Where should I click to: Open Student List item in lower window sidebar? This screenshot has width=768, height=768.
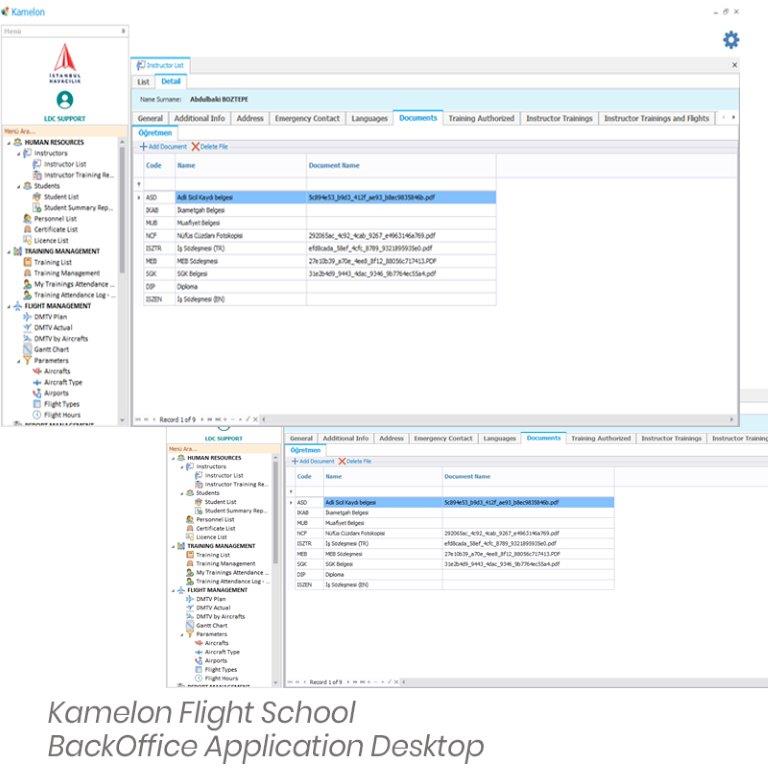tap(220, 502)
